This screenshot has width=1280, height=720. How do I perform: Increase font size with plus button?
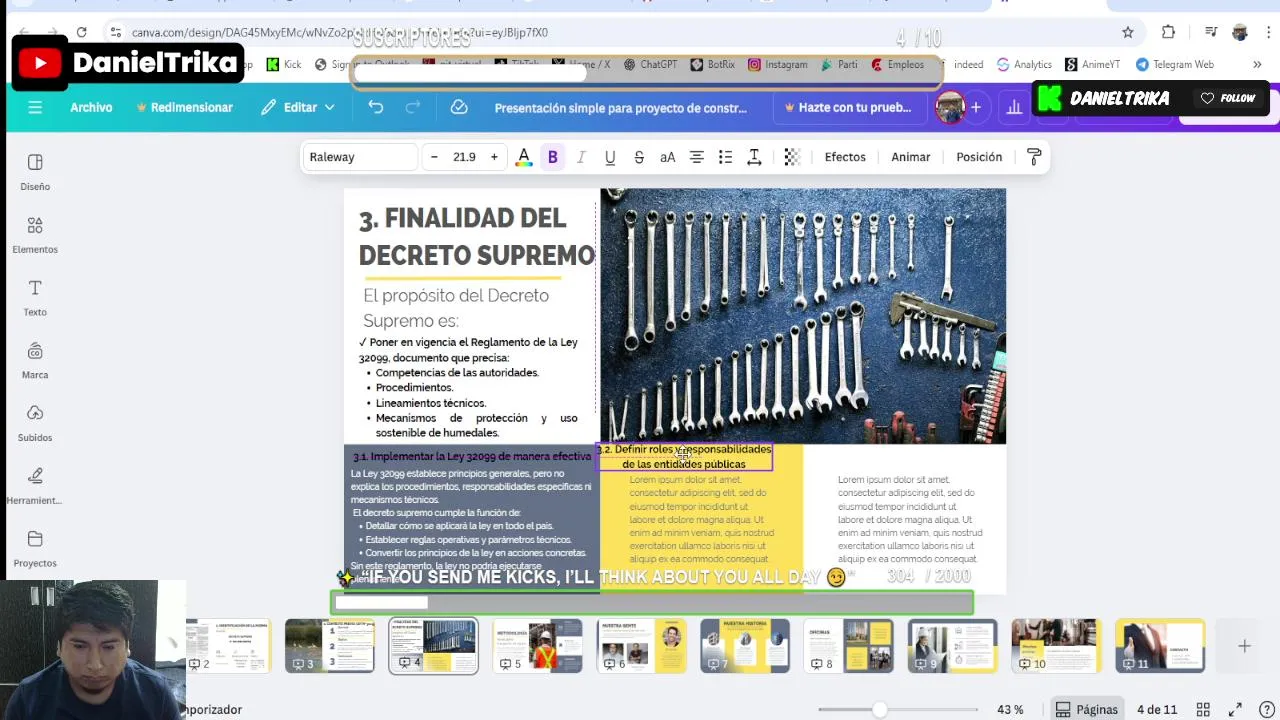pyautogui.click(x=494, y=157)
